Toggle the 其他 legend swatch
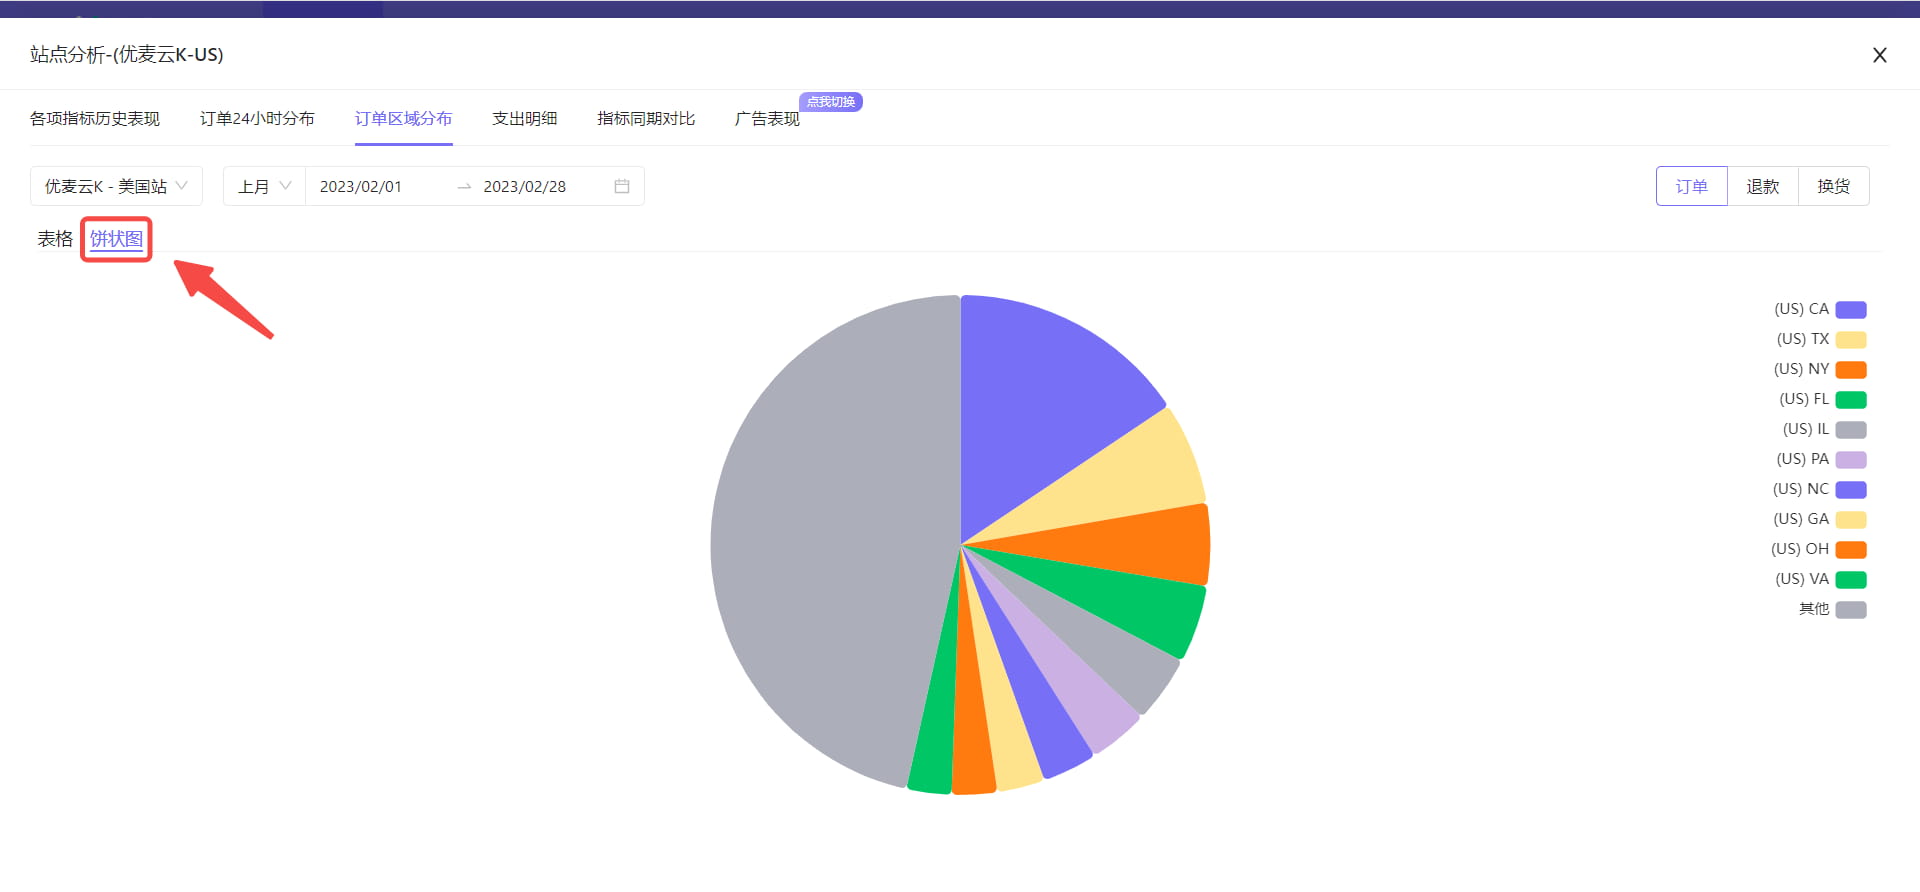The width and height of the screenshot is (1920, 892). [x=1851, y=610]
